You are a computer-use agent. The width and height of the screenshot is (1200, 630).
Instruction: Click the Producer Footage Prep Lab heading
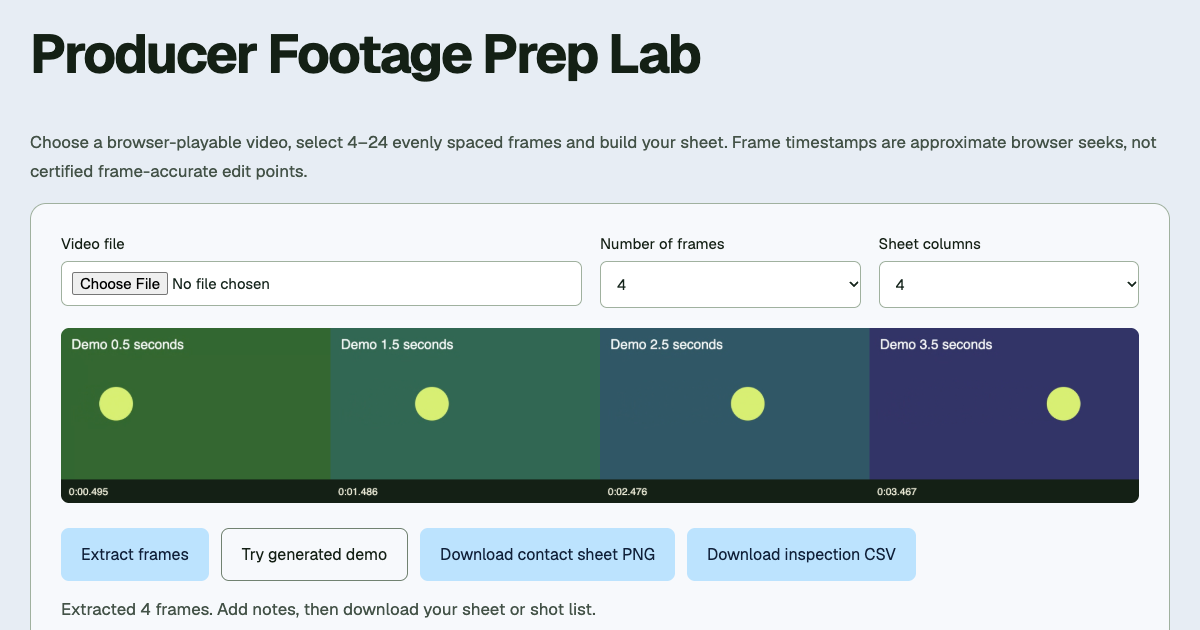click(366, 54)
